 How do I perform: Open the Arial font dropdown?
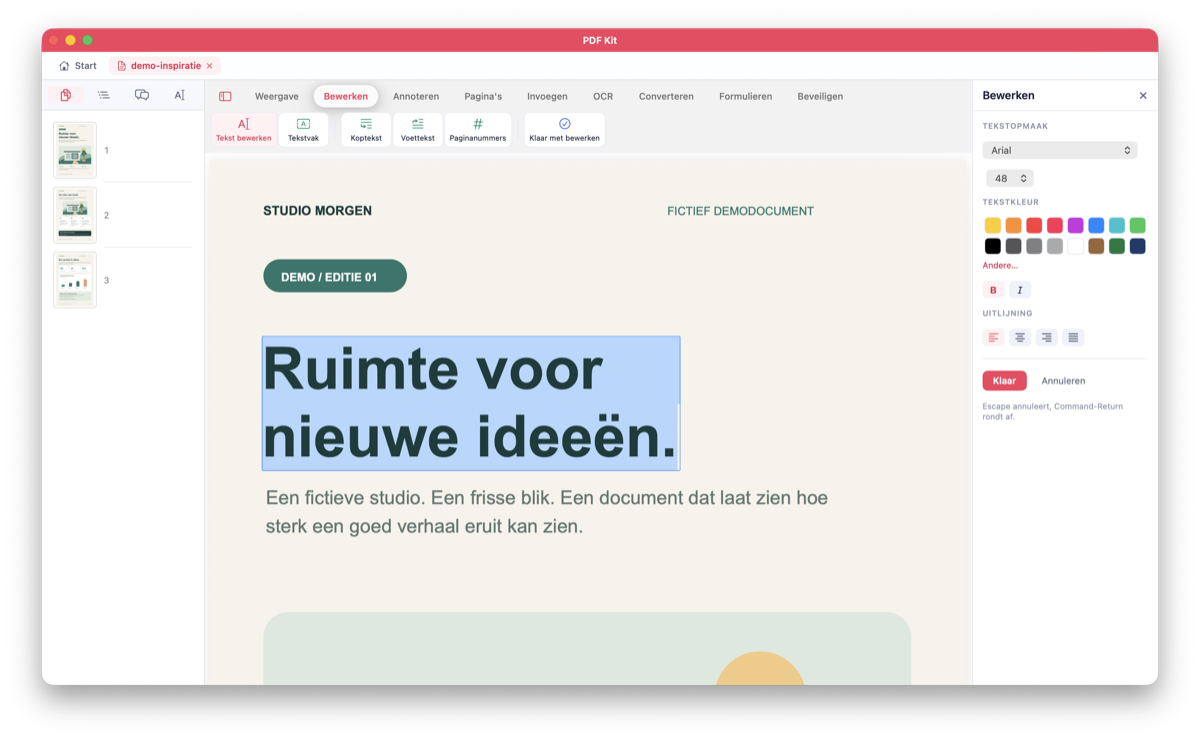click(x=1060, y=150)
